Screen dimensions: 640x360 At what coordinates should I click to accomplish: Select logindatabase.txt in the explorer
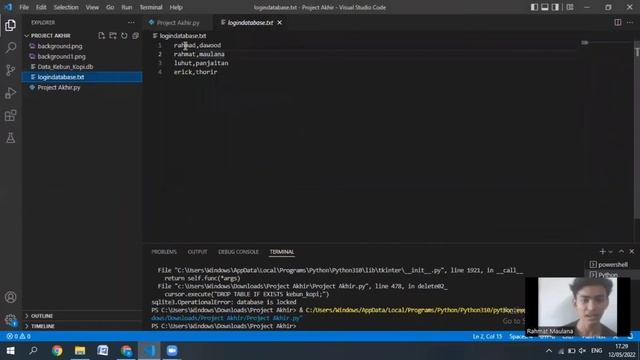coord(82,77)
